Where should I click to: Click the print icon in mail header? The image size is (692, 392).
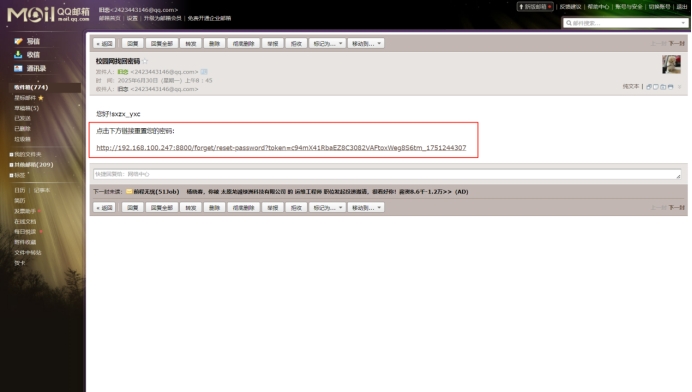(x=670, y=87)
